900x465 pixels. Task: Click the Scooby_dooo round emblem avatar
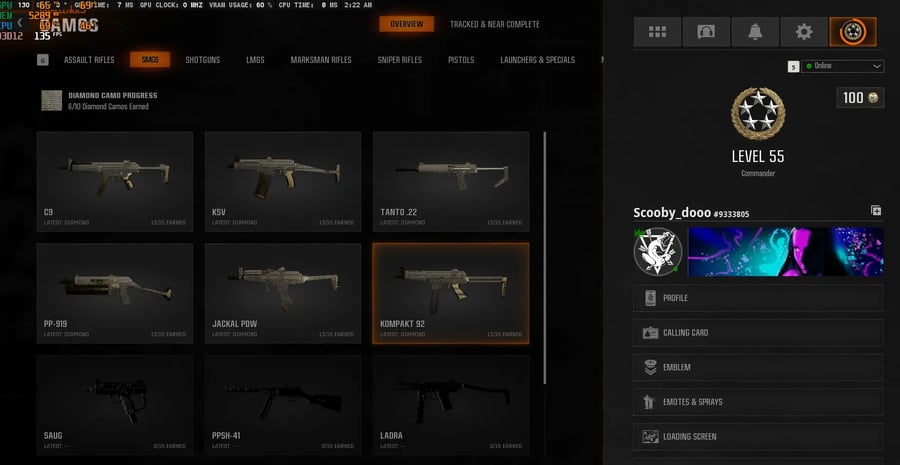coord(658,251)
